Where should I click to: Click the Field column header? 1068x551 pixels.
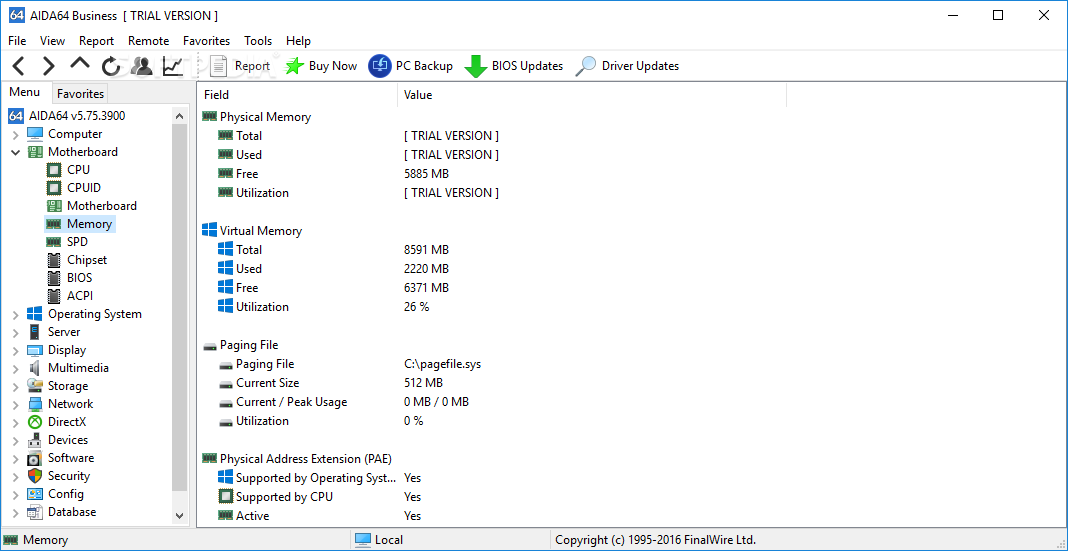298,95
